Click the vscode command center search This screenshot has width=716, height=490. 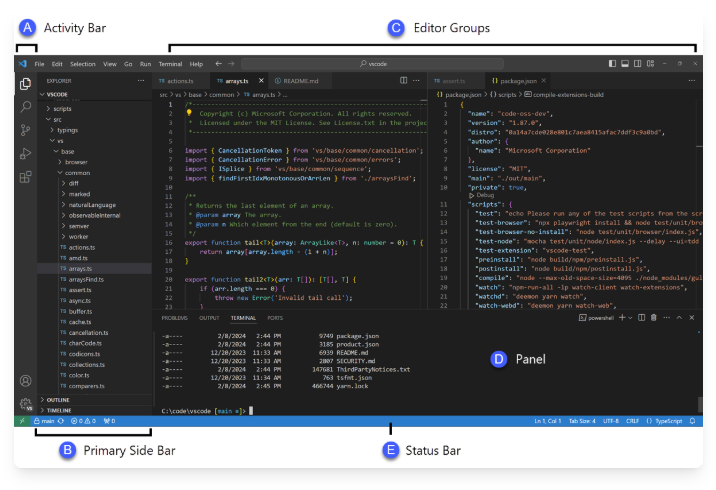click(x=373, y=63)
